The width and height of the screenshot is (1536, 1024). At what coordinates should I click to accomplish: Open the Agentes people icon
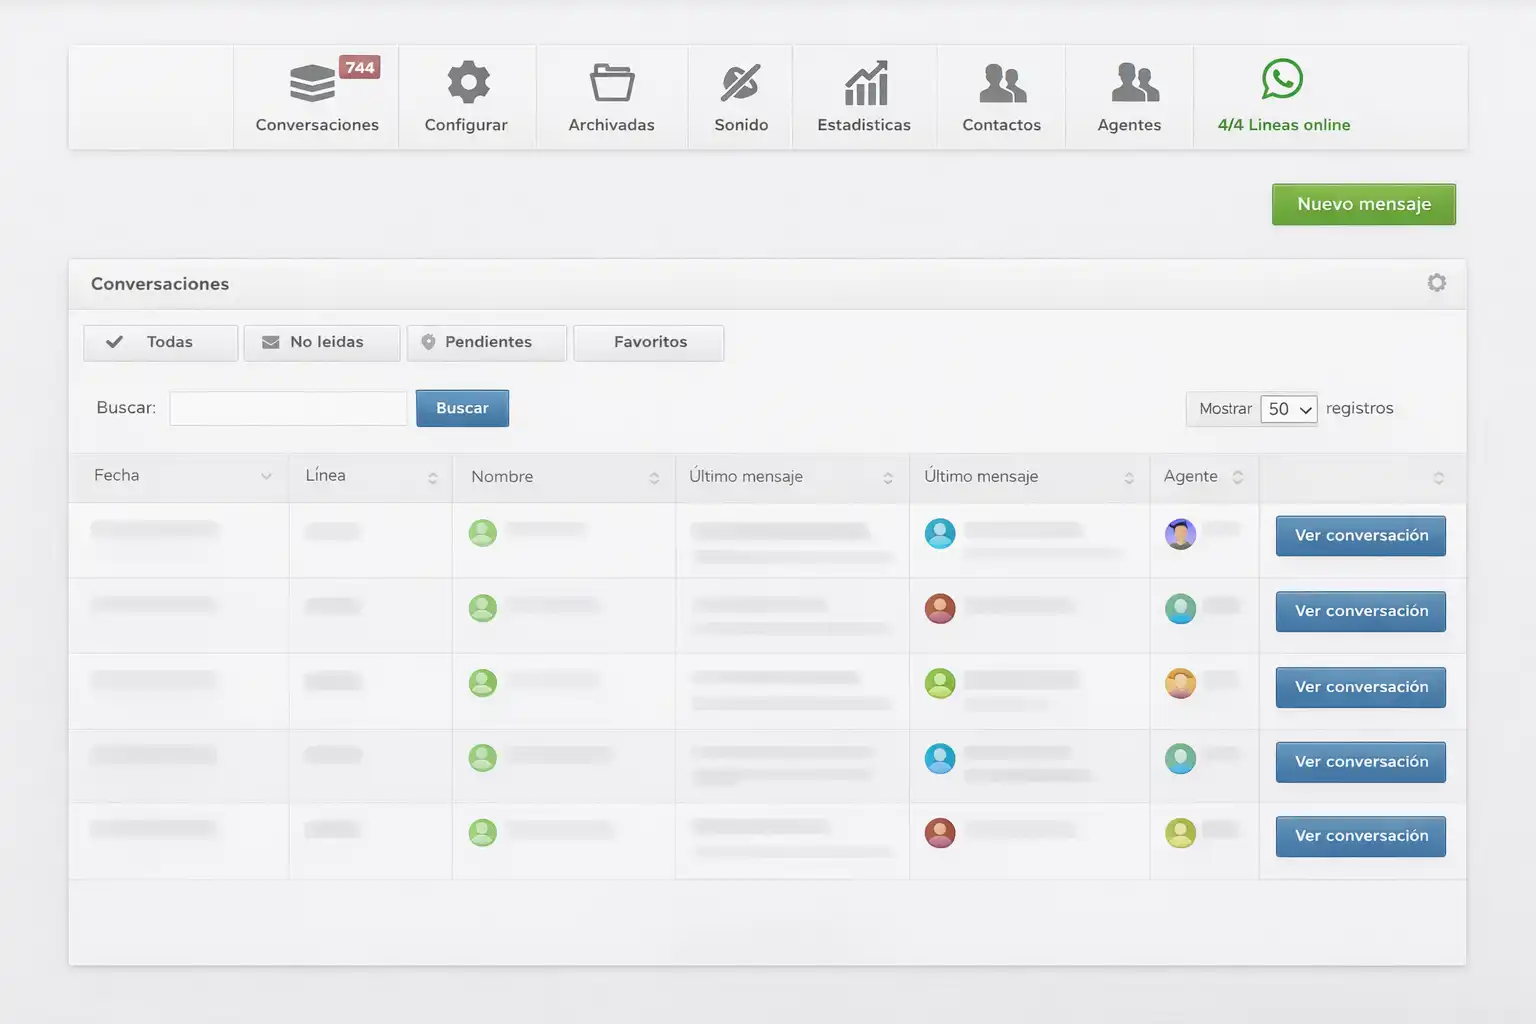click(1135, 83)
